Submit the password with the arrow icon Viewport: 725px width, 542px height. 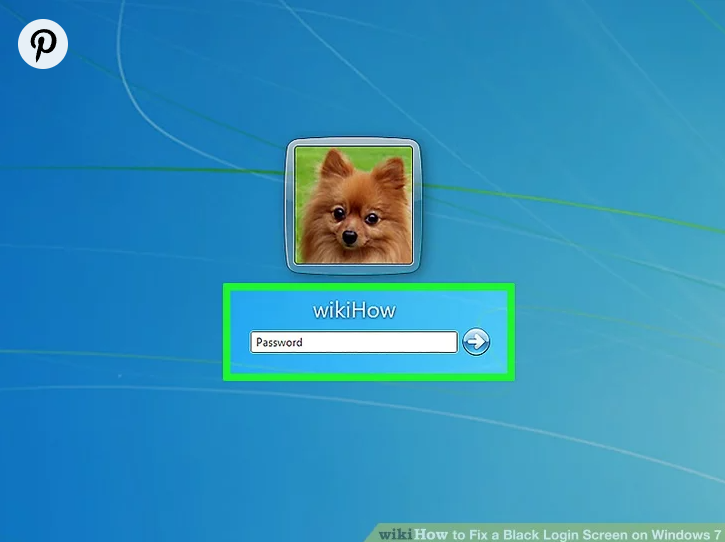coord(477,342)
